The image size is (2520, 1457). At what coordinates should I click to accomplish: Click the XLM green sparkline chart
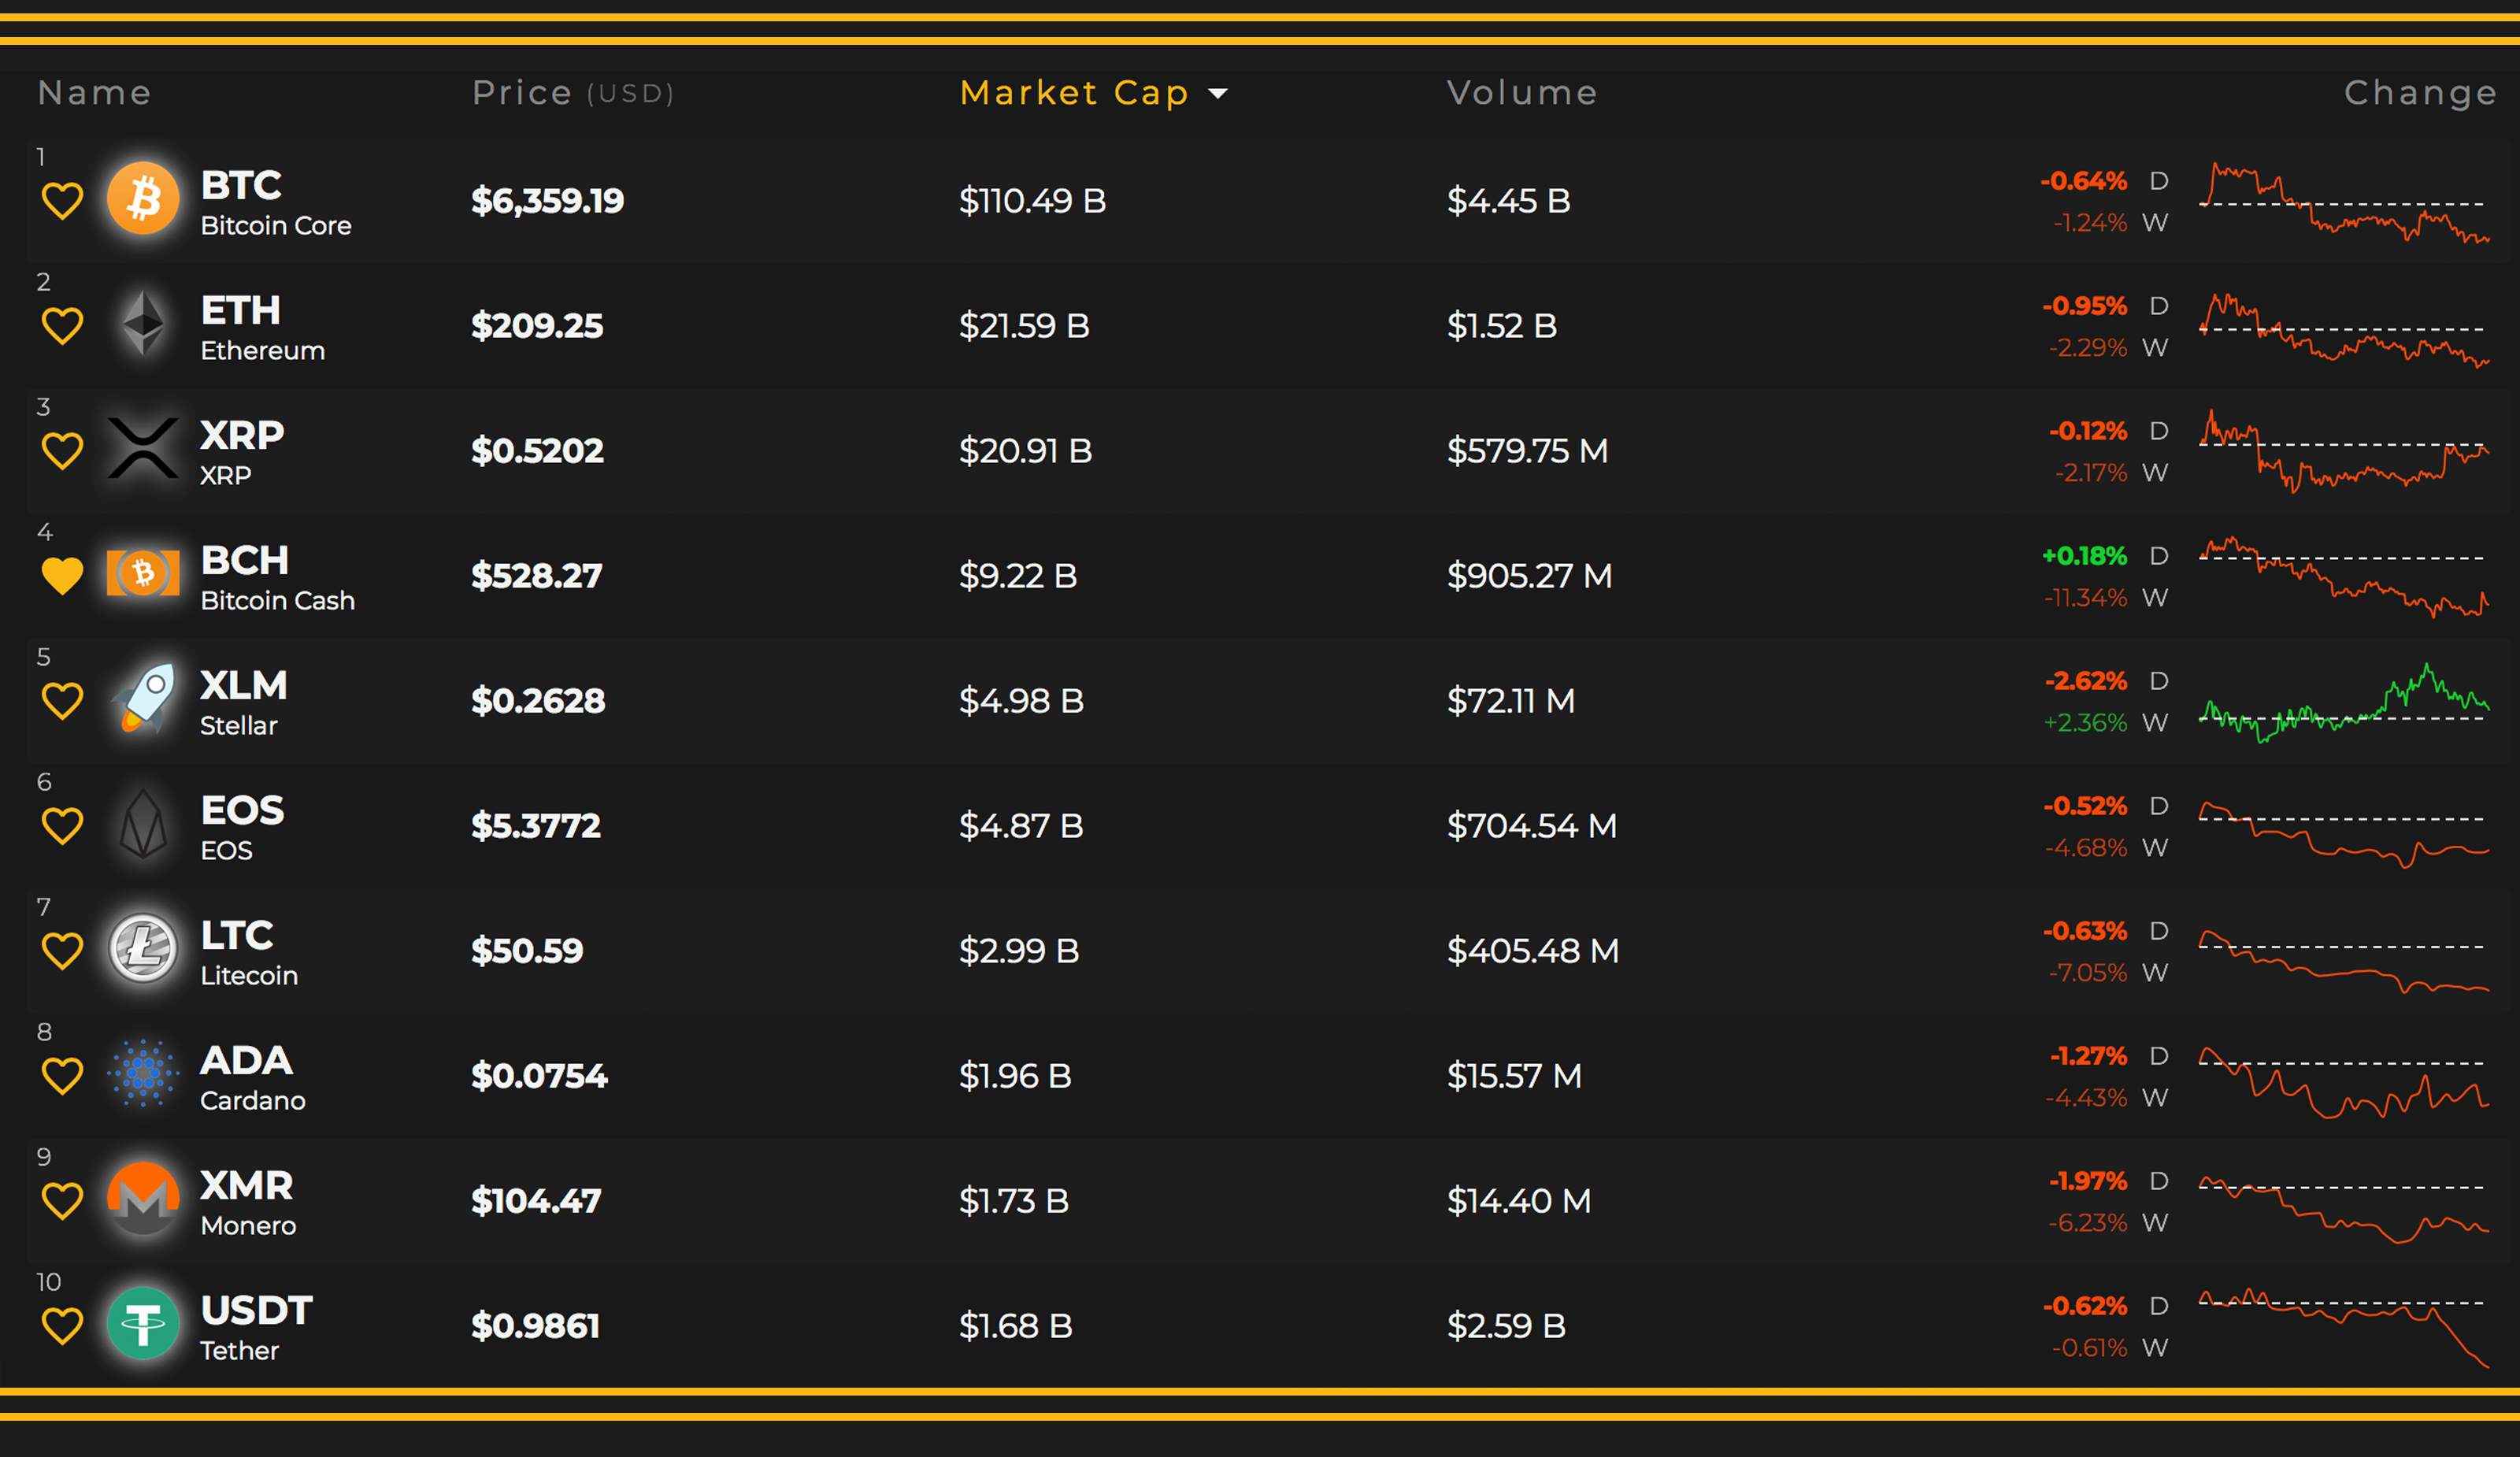(x=2343, y=702)
